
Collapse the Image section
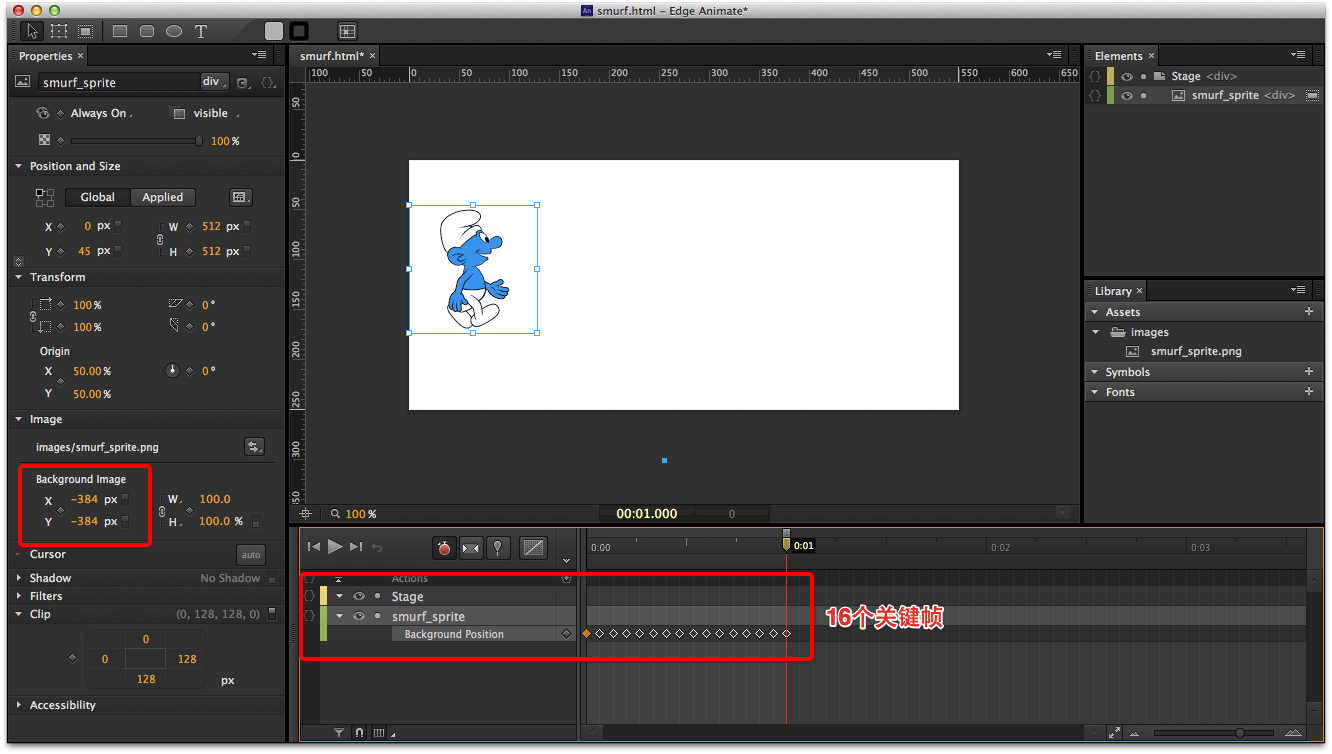(x=19, y=419)
